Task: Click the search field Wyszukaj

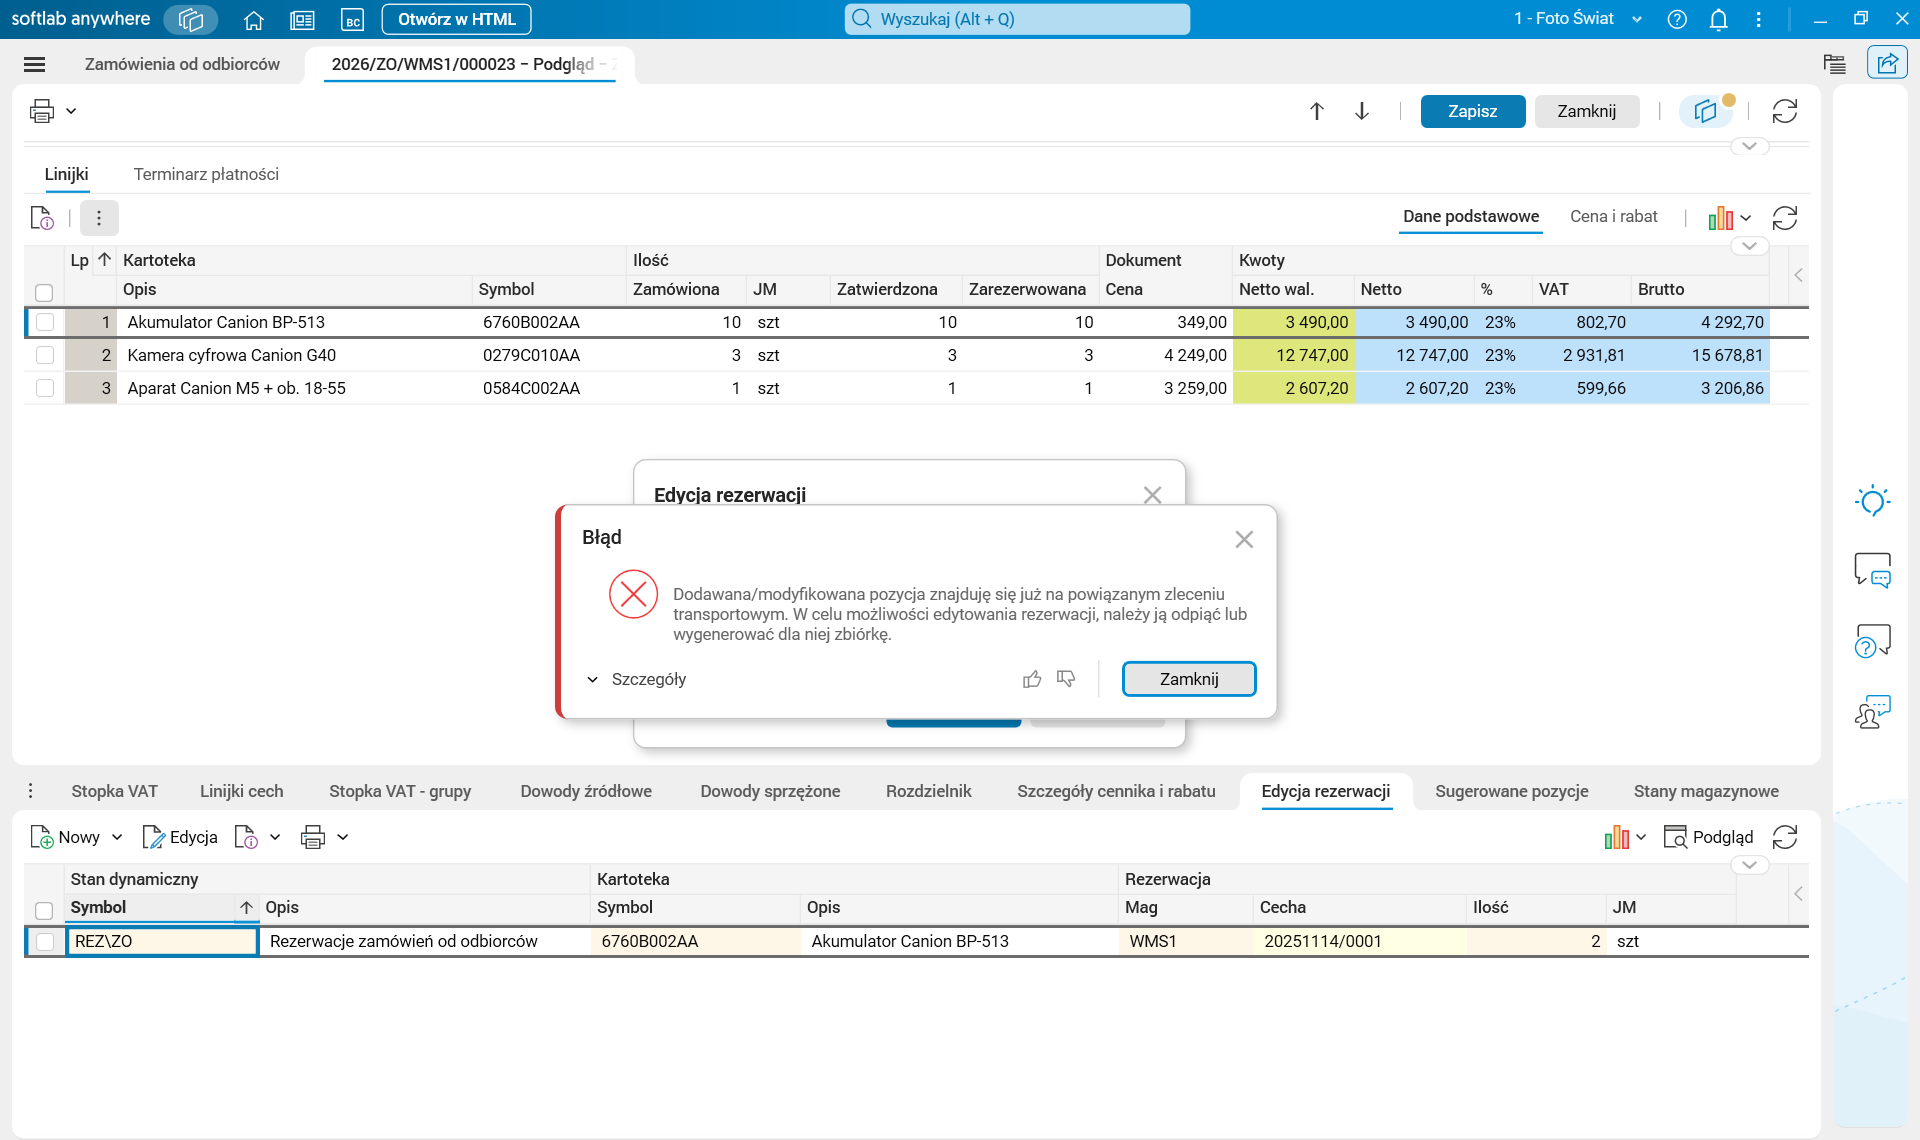Action: pos(1017,19)
